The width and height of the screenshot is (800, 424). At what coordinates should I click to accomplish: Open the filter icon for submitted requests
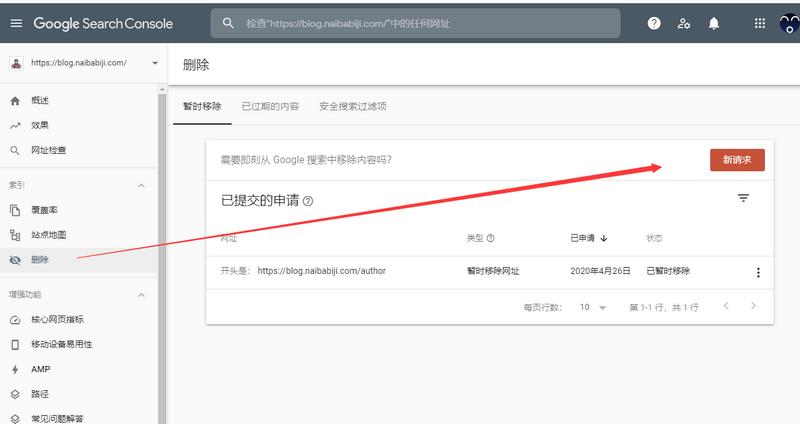(743, 198)
